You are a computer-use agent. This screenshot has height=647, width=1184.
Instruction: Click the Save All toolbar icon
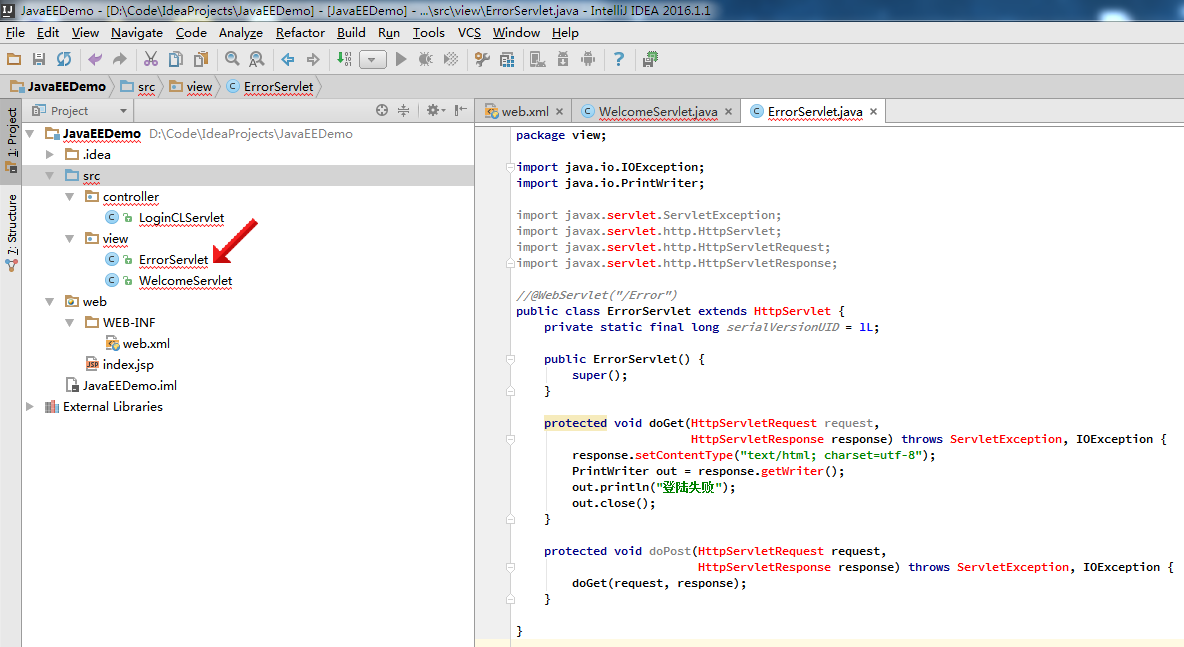pyautogui.click(x=39, y=59)
